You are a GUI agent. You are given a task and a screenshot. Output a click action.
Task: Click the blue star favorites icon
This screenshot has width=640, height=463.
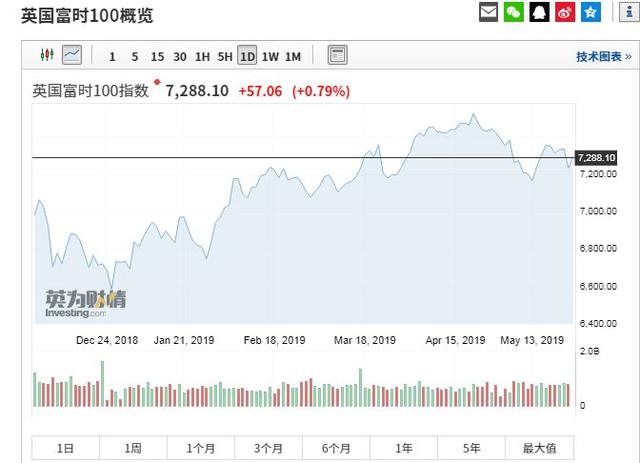[x=592, y=12]
